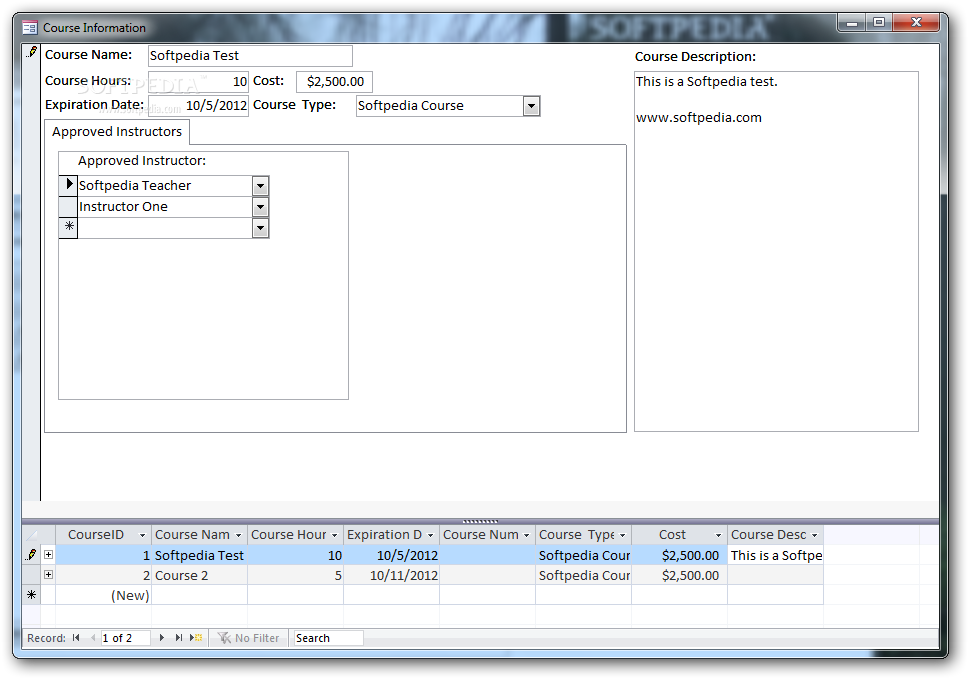Click the Course Information form icon
This screenshot has width=969, height=679.
29,28
